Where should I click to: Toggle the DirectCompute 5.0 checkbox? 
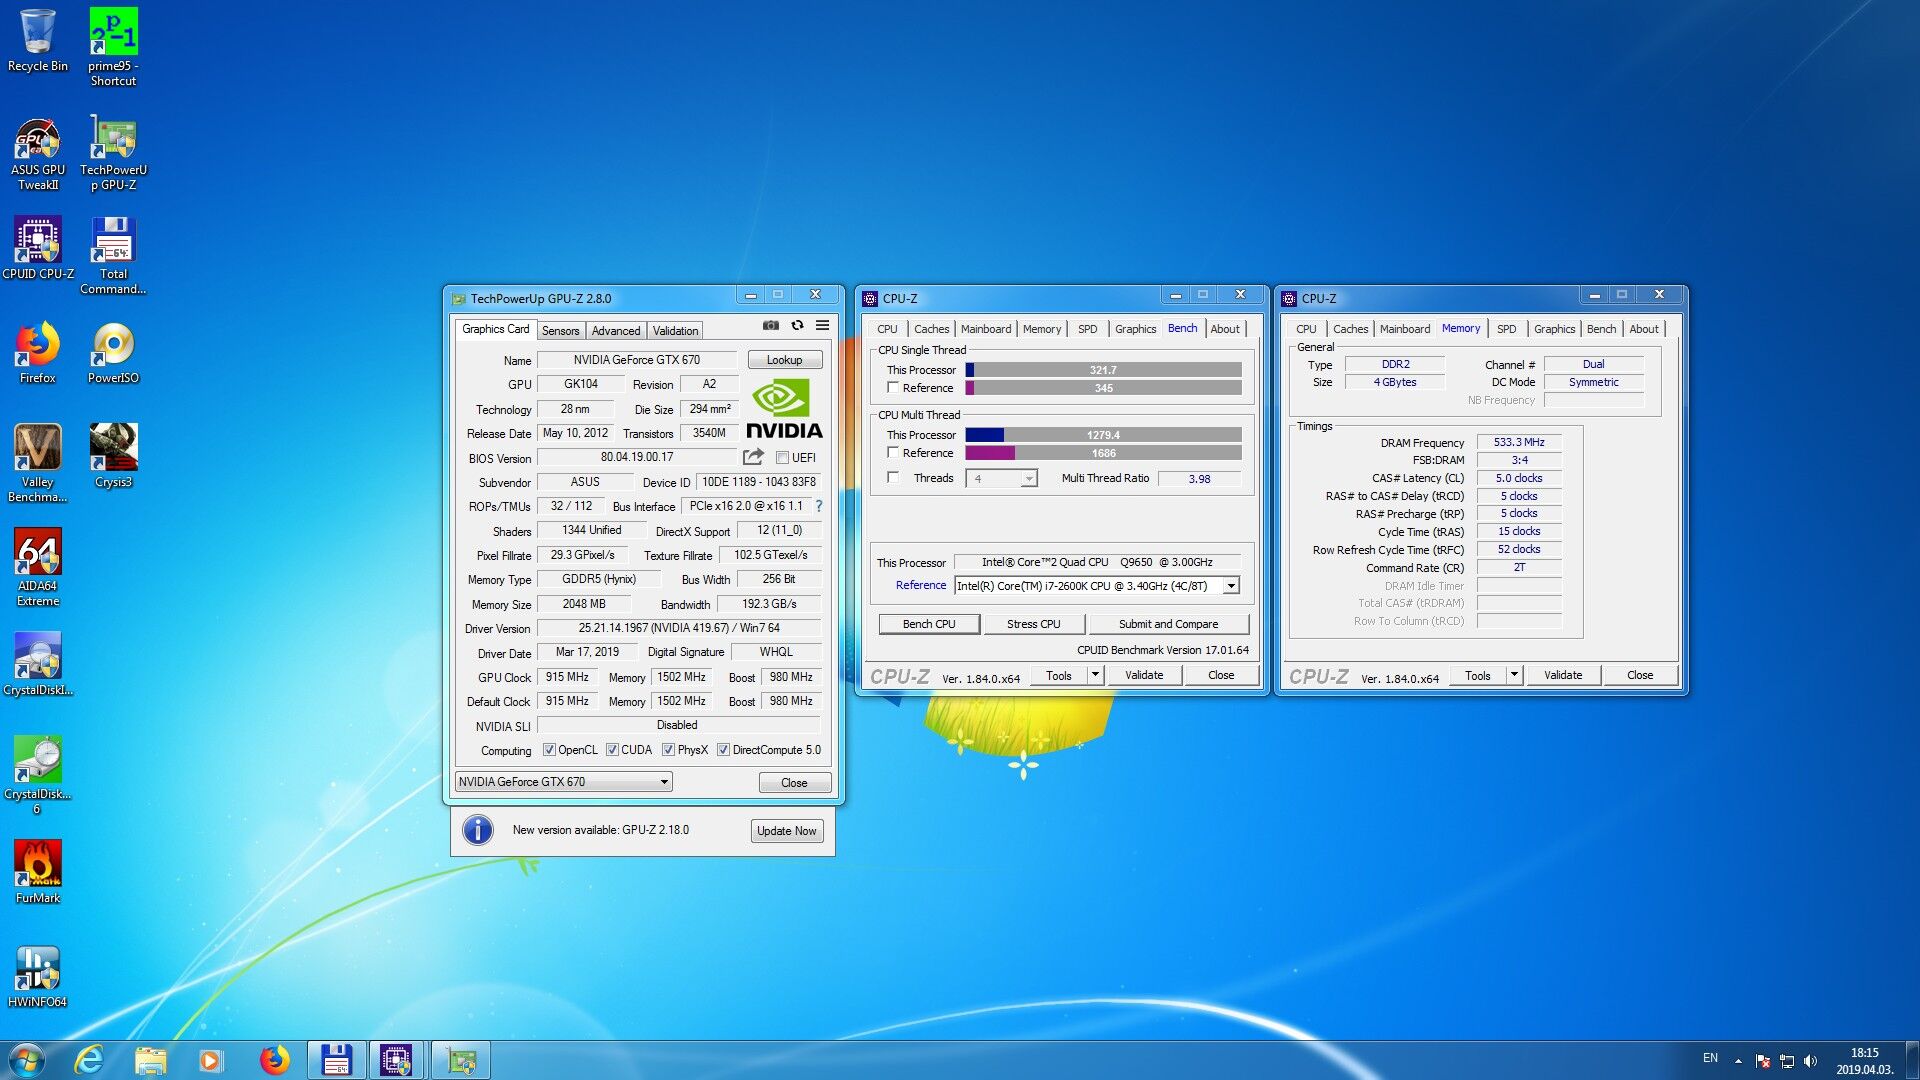point(723,750)
